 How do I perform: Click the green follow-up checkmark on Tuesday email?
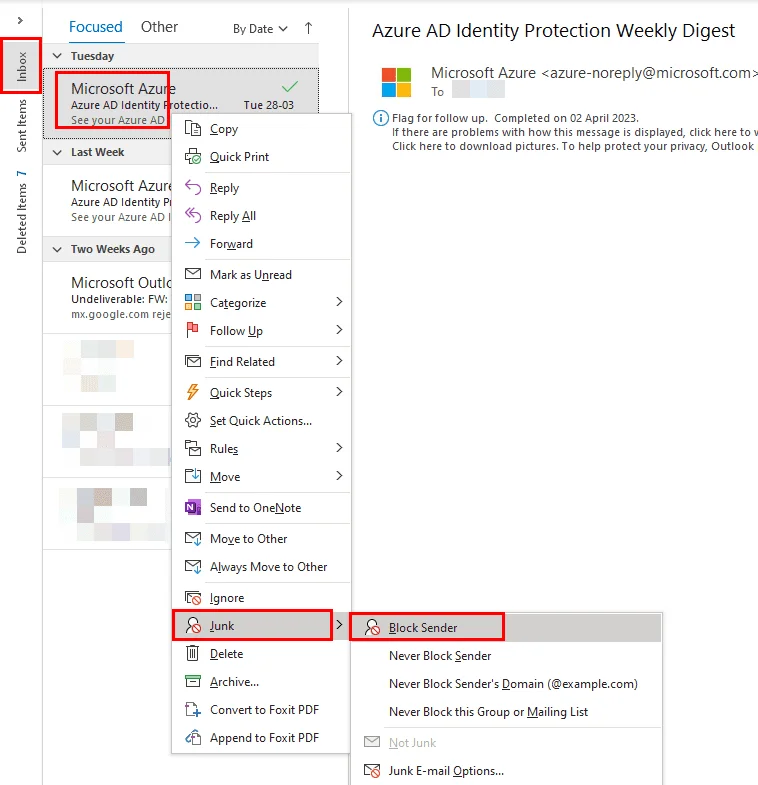[x=290, y=86]
